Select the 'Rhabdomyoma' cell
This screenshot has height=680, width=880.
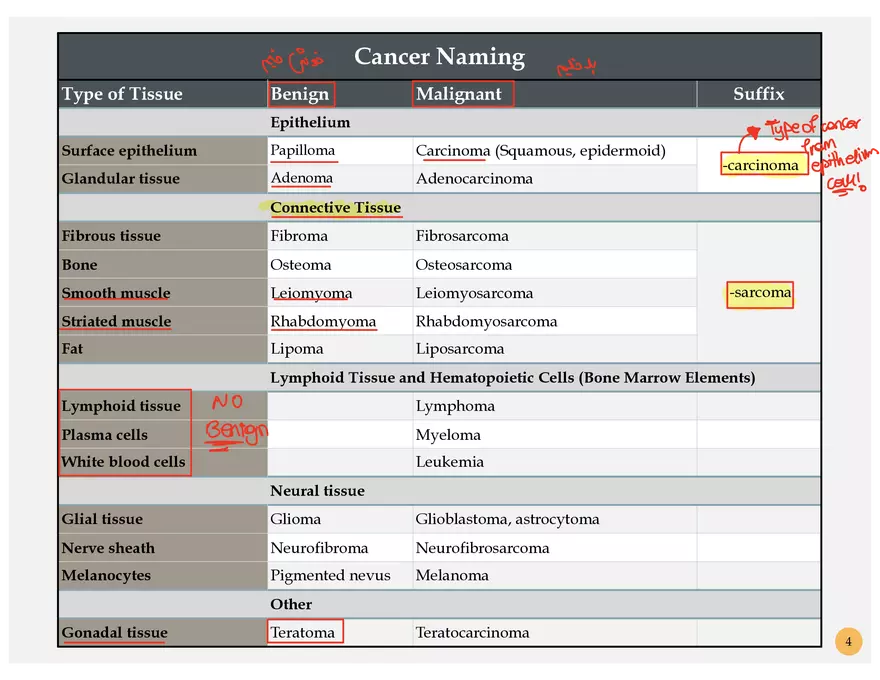point(323,321)
